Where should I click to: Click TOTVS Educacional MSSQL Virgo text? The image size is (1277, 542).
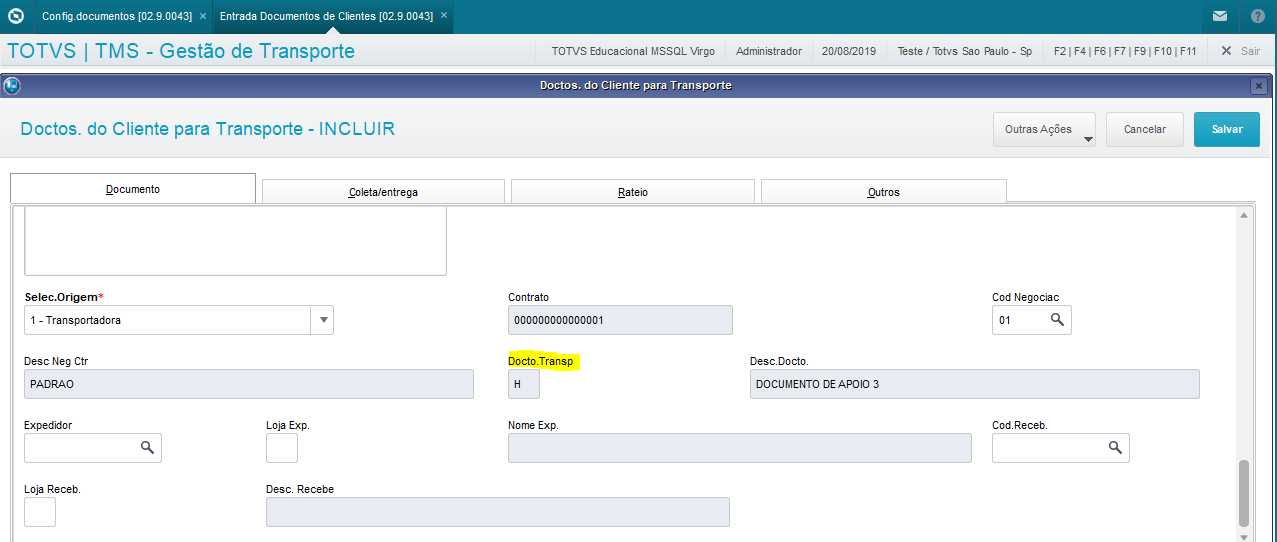[633, 51]
